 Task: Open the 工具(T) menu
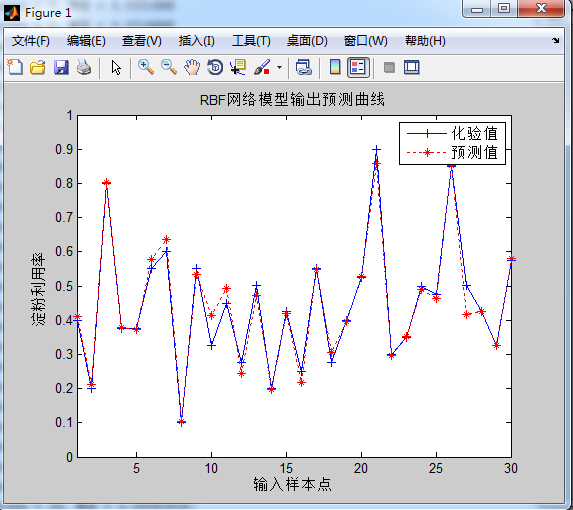[x=251, y=41]
